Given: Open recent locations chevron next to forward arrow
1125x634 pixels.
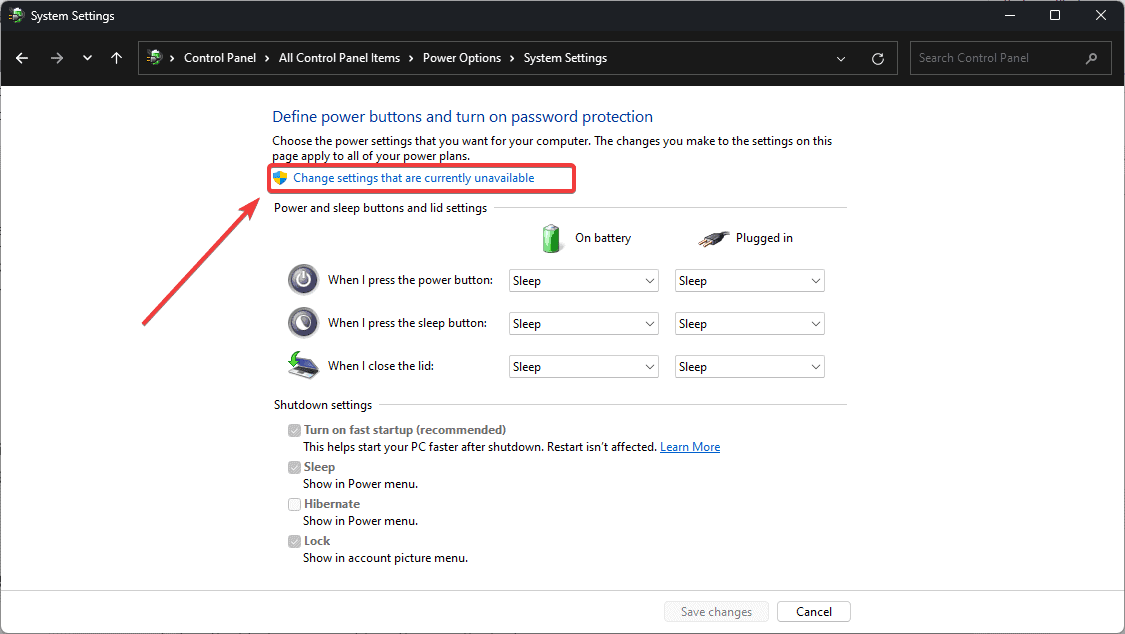Looking at the screenshot, I should (x=88, y=58).
